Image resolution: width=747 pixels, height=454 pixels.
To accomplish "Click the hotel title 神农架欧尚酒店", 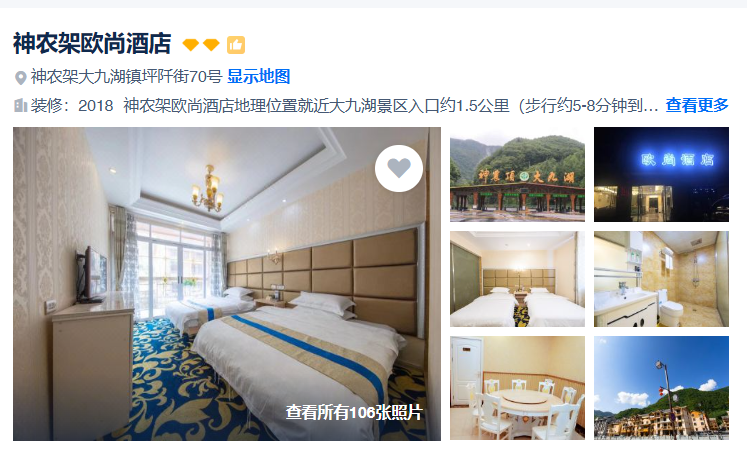I will click(92, 44).
